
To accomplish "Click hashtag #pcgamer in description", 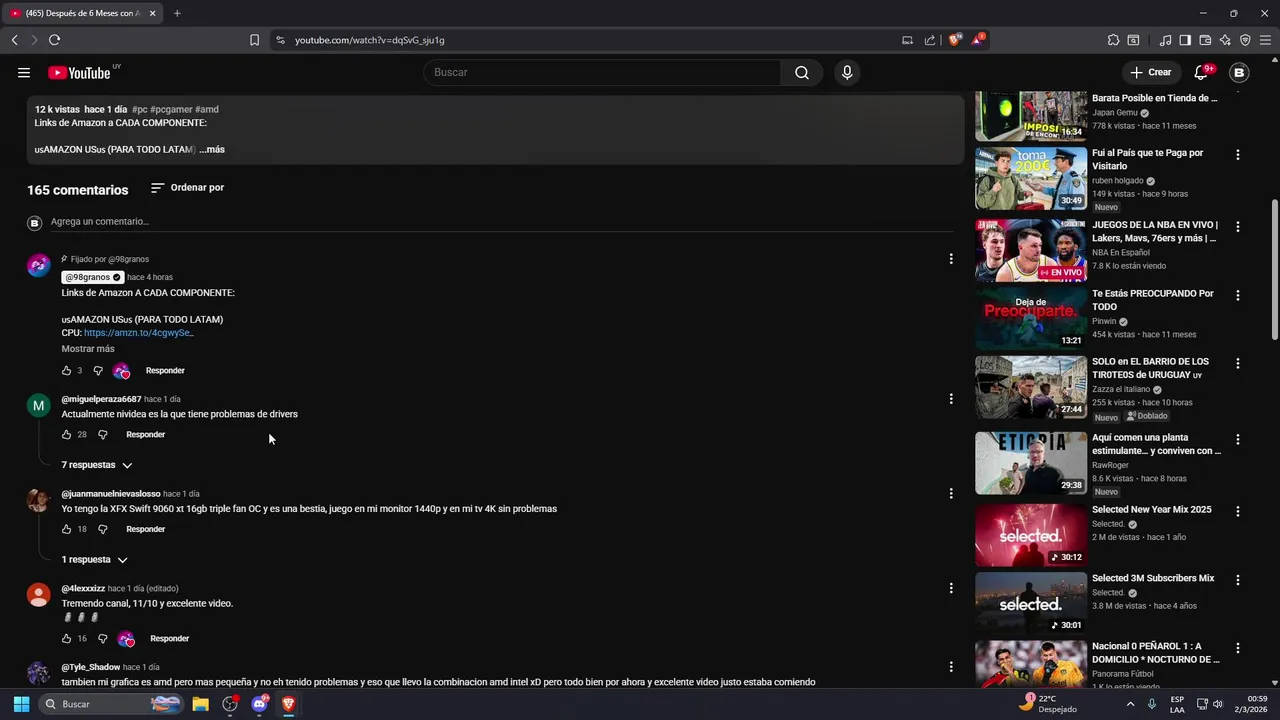I will [171, 109].
